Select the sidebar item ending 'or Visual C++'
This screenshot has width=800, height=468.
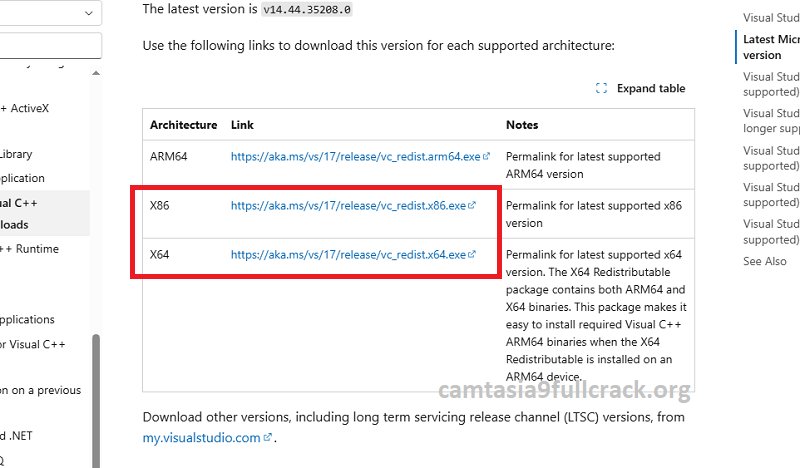coord(33,344)
